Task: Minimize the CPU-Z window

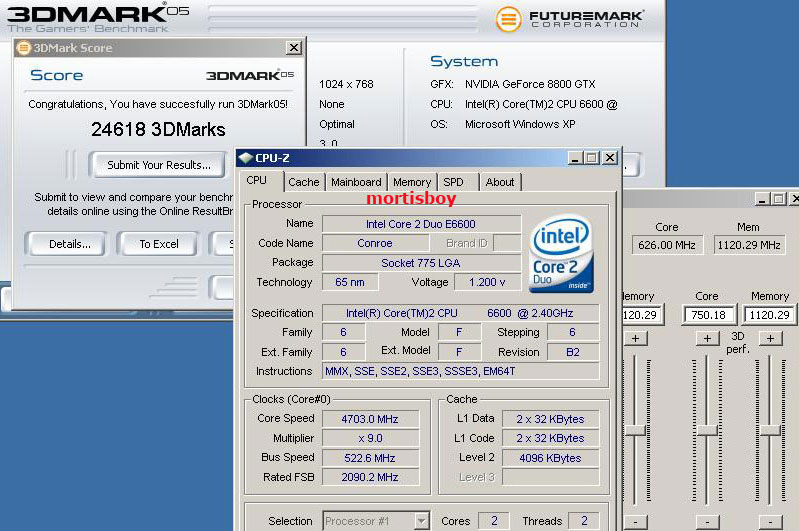Action: (575, 158)
